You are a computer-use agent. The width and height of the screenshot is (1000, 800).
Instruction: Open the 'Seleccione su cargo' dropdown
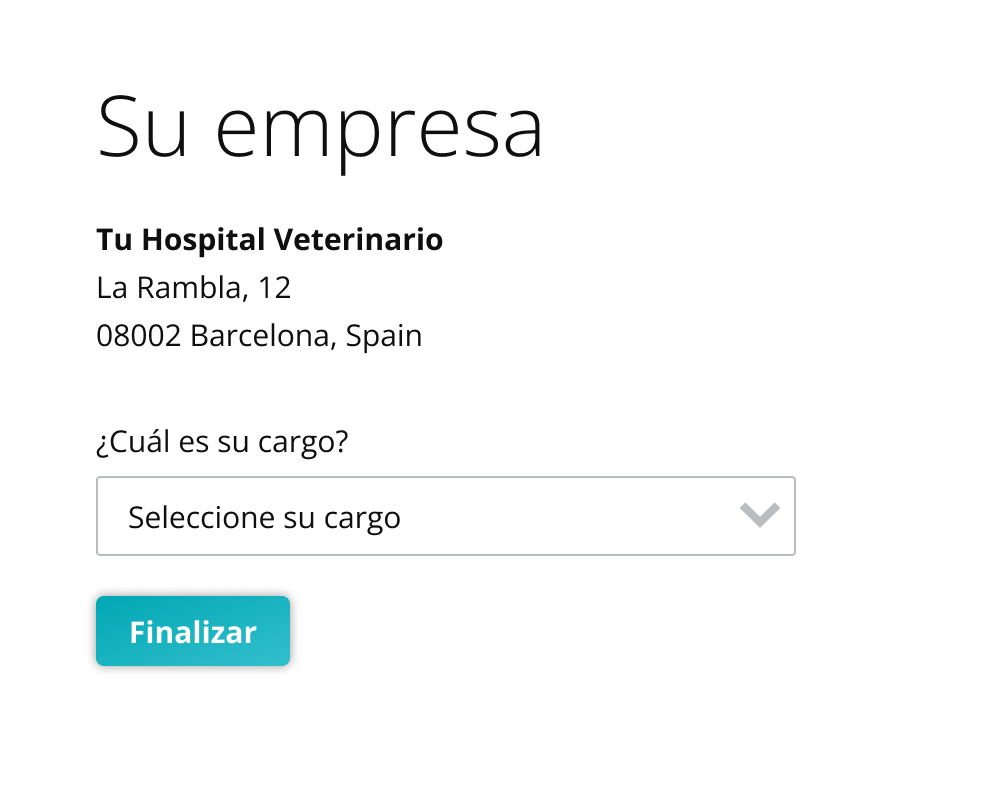pyautogui.click(x=446, y=516)
